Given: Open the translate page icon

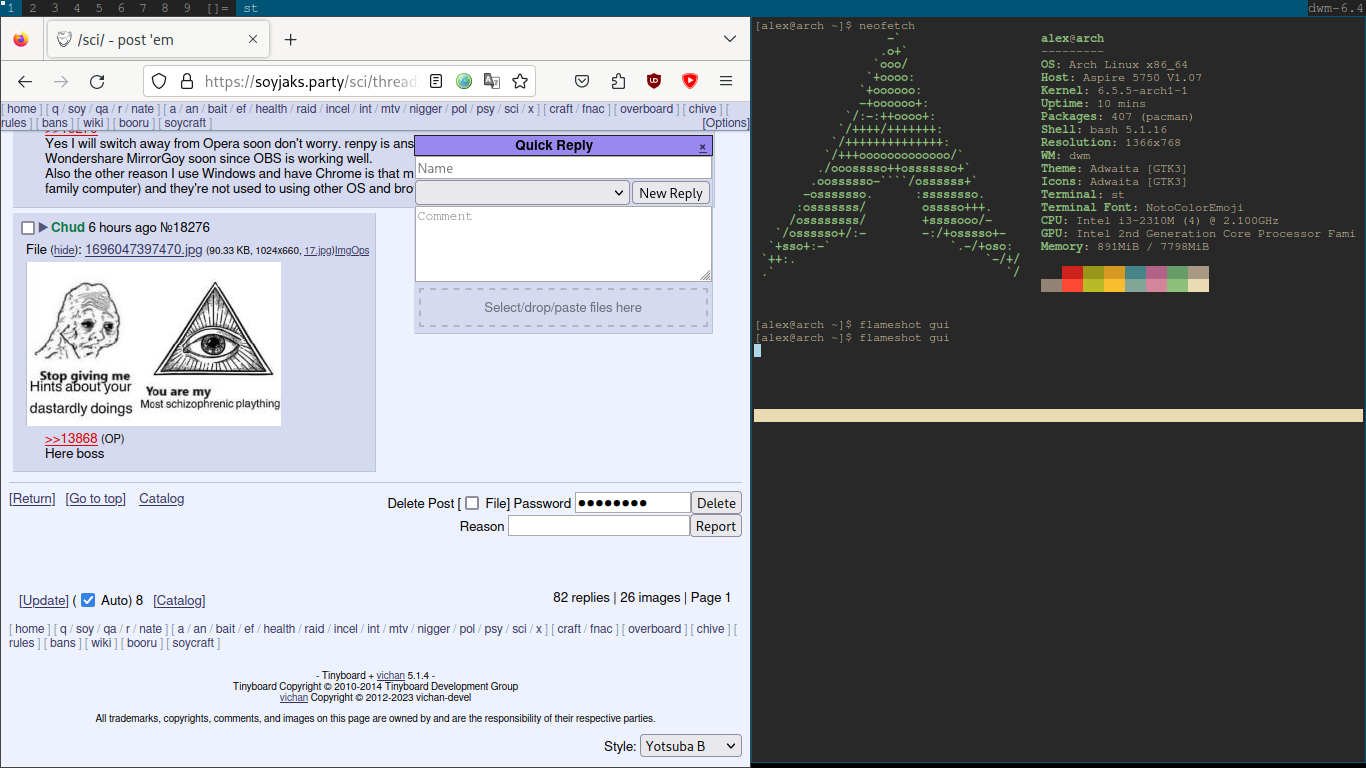Looking at the screenshot, I should 492,82.
